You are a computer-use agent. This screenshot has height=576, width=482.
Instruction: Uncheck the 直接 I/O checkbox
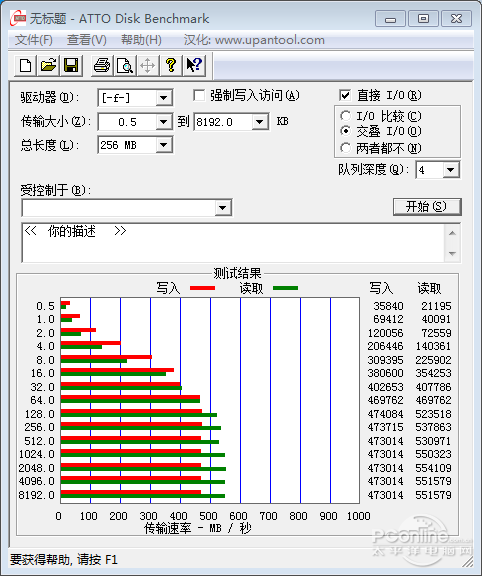point(345,96)
